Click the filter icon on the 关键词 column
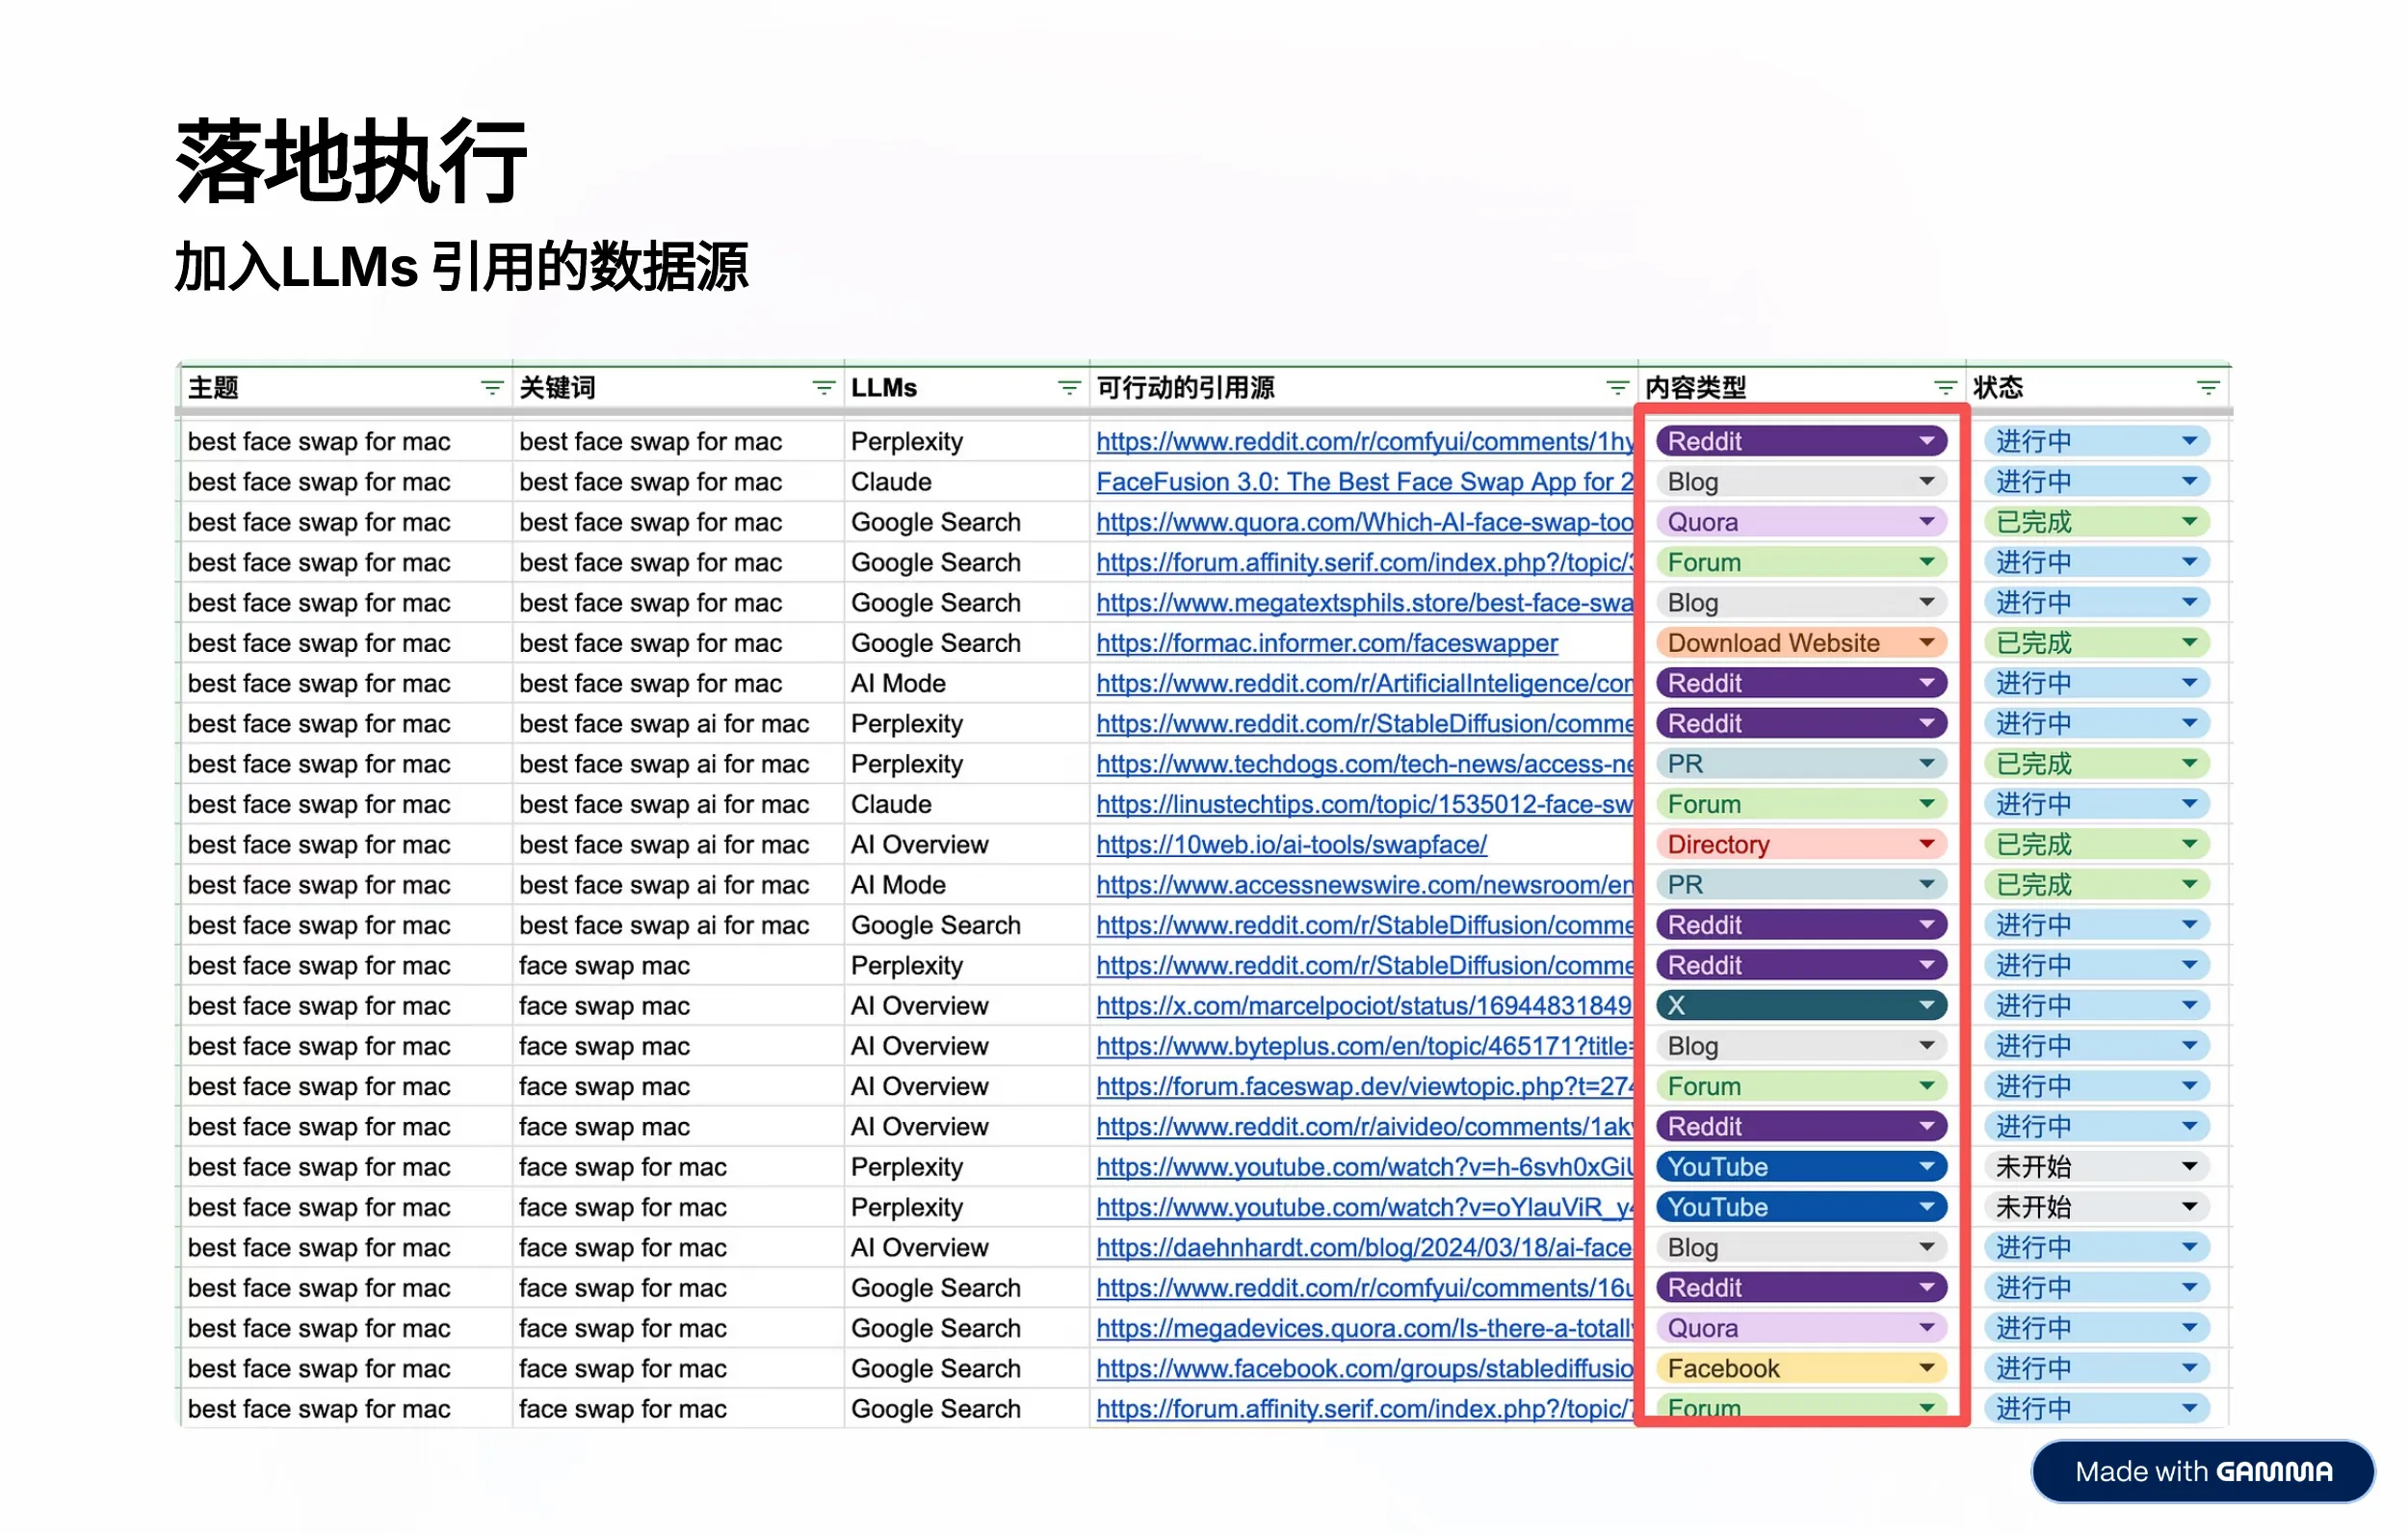Viewport: 2408px width, 1536px height. click(x=823, y=387)
